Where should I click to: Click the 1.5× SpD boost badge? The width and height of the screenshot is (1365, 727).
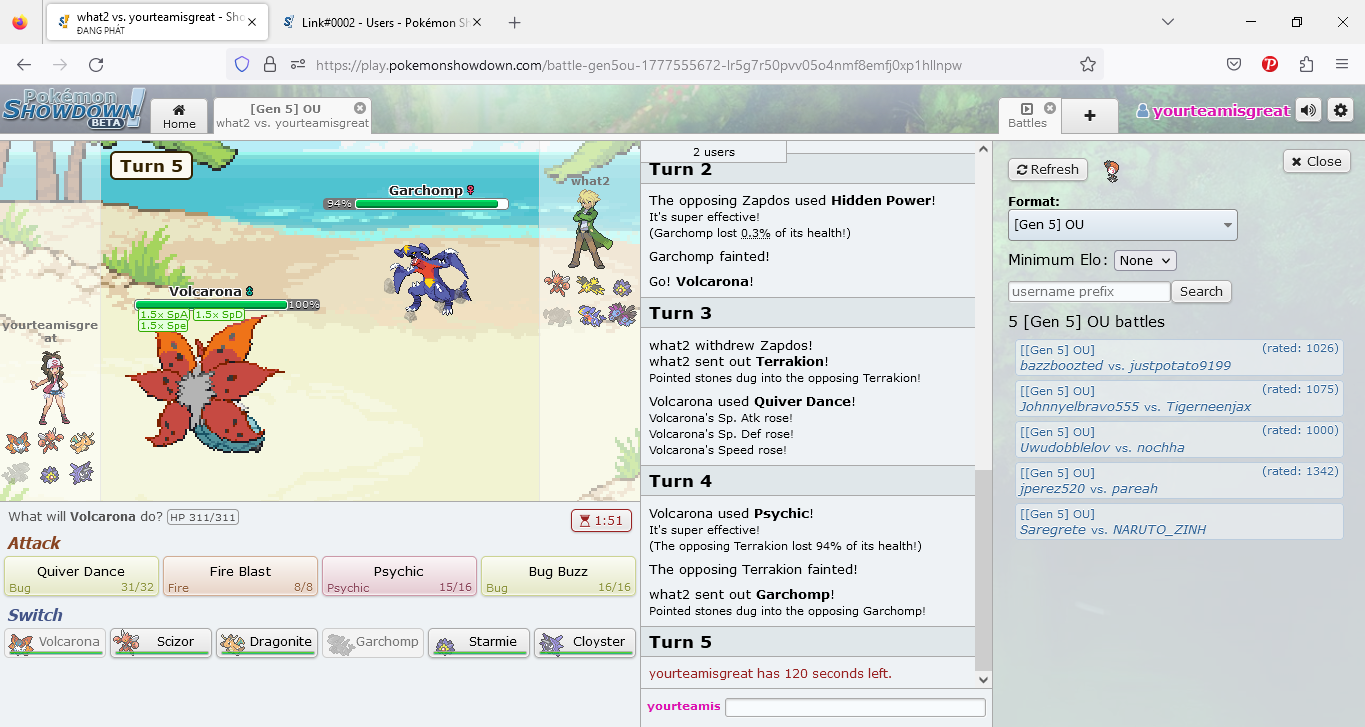coord(219,314)
